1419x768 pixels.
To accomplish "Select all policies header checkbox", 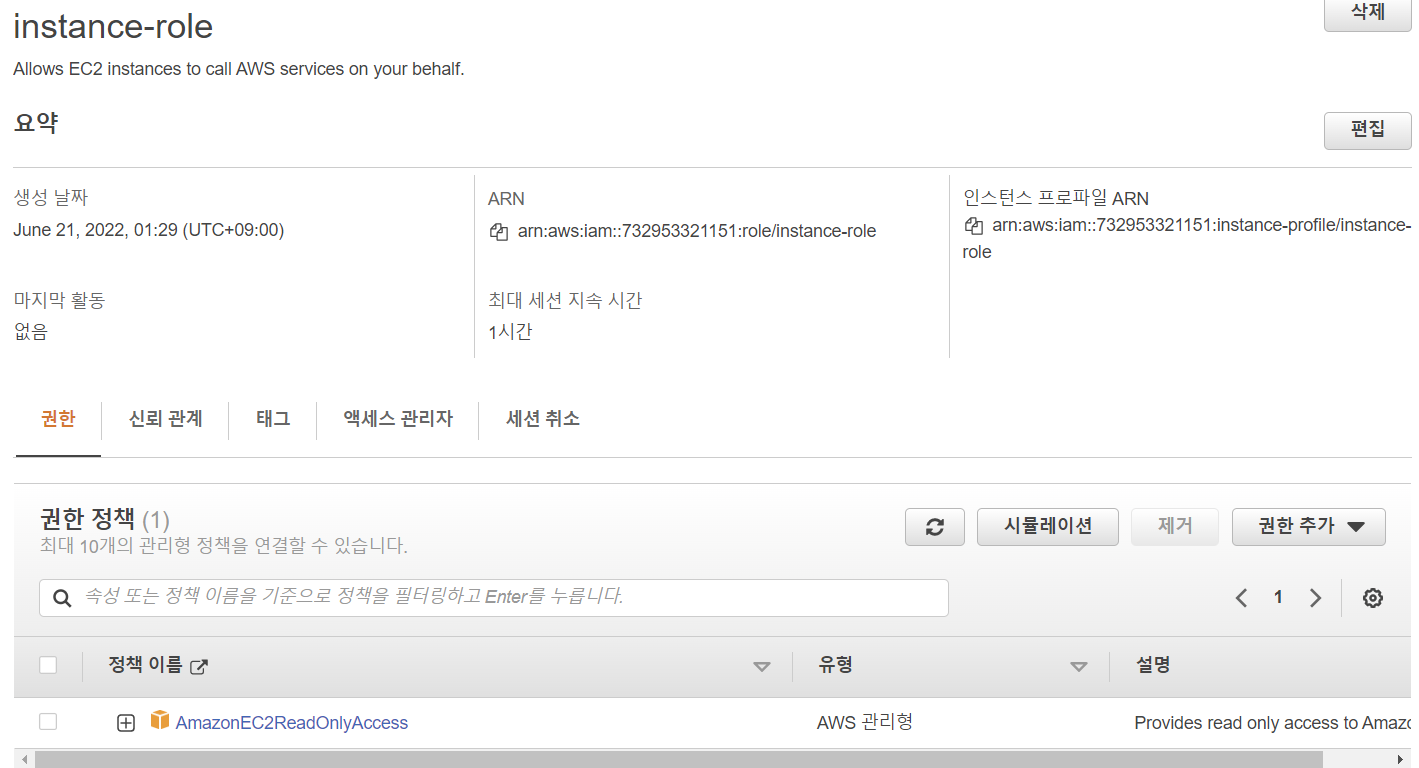I will click(48, 665).
